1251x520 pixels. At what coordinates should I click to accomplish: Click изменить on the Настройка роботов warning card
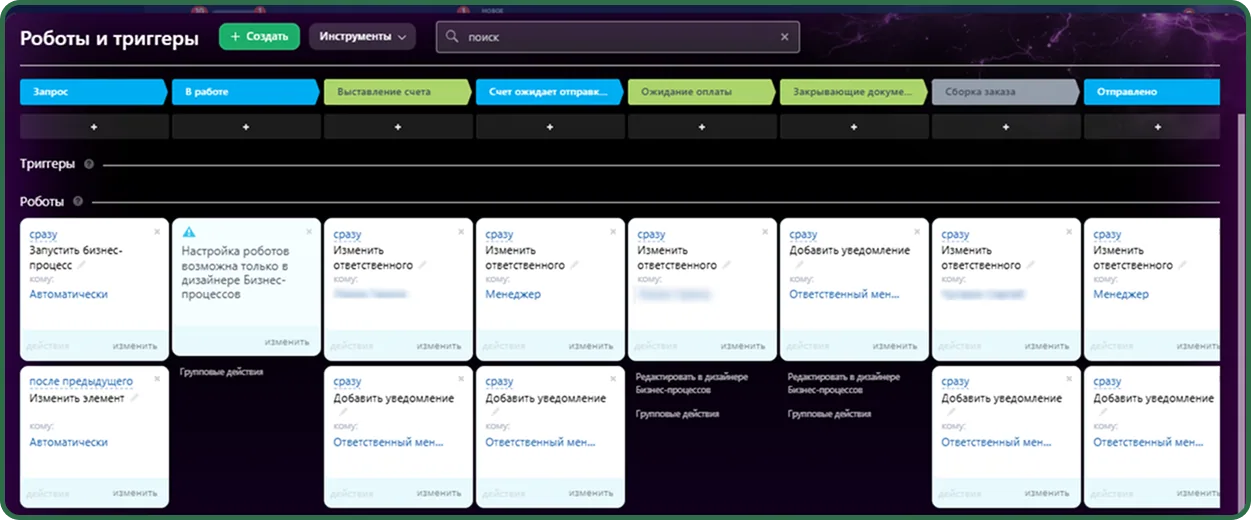(287, 342)
